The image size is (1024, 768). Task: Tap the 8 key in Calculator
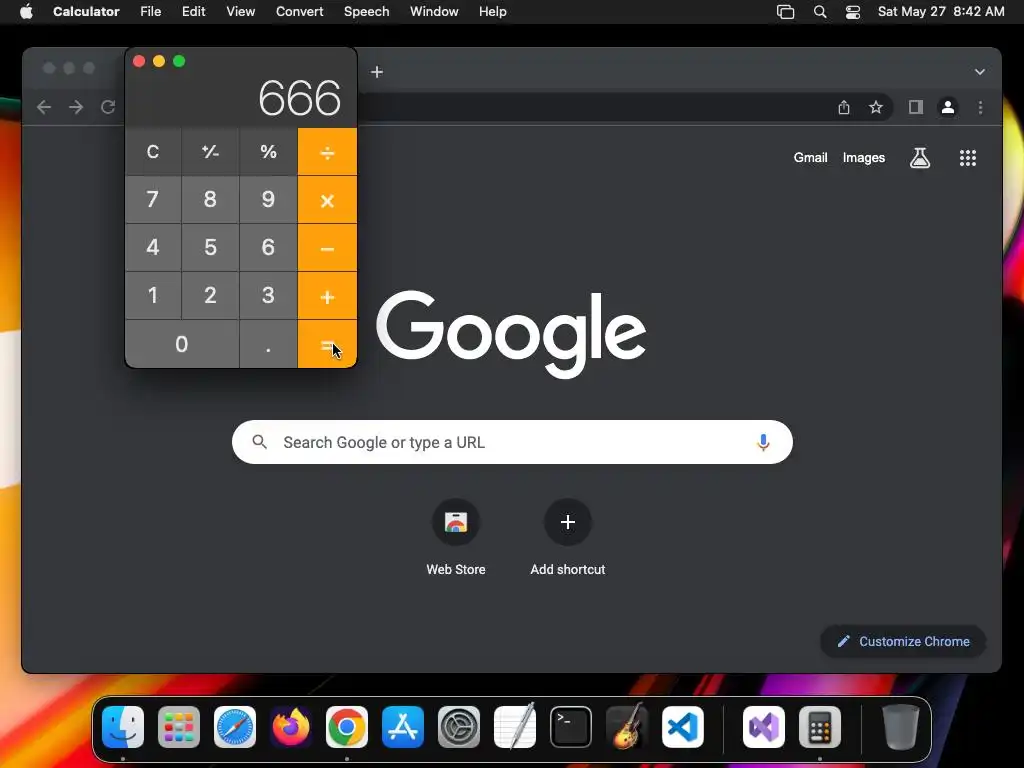[210, 200]
